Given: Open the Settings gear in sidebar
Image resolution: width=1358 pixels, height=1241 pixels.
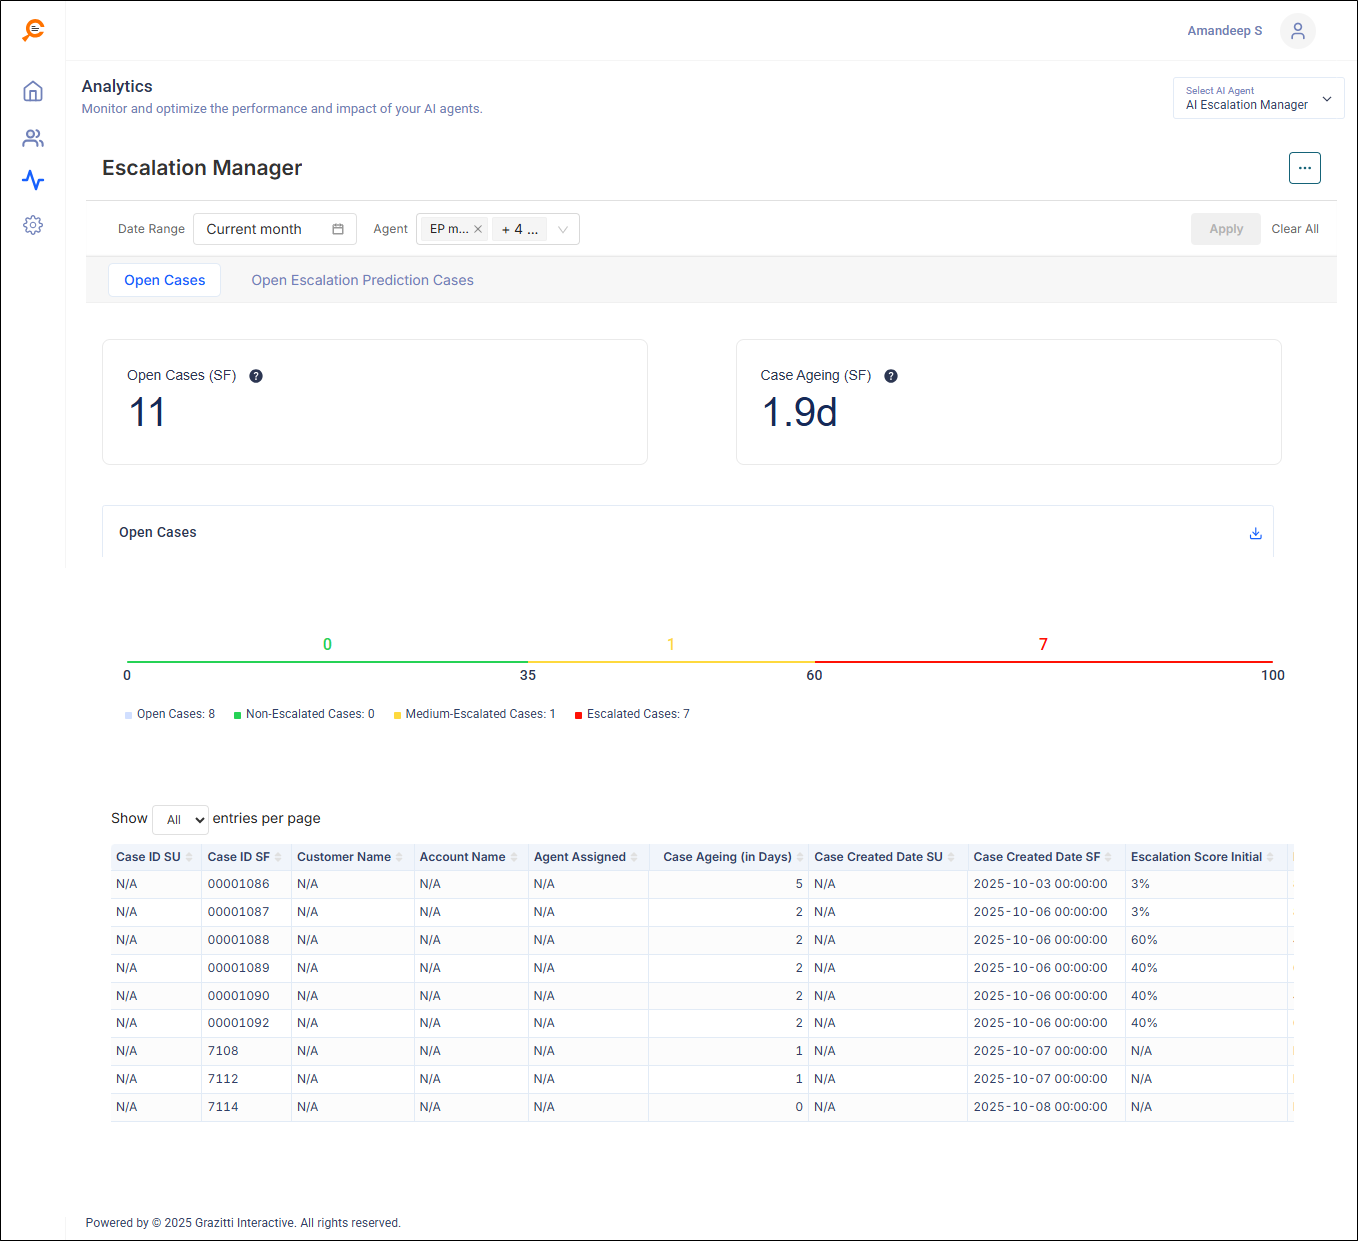Looking at the screenshot, I should click(33, 225).
